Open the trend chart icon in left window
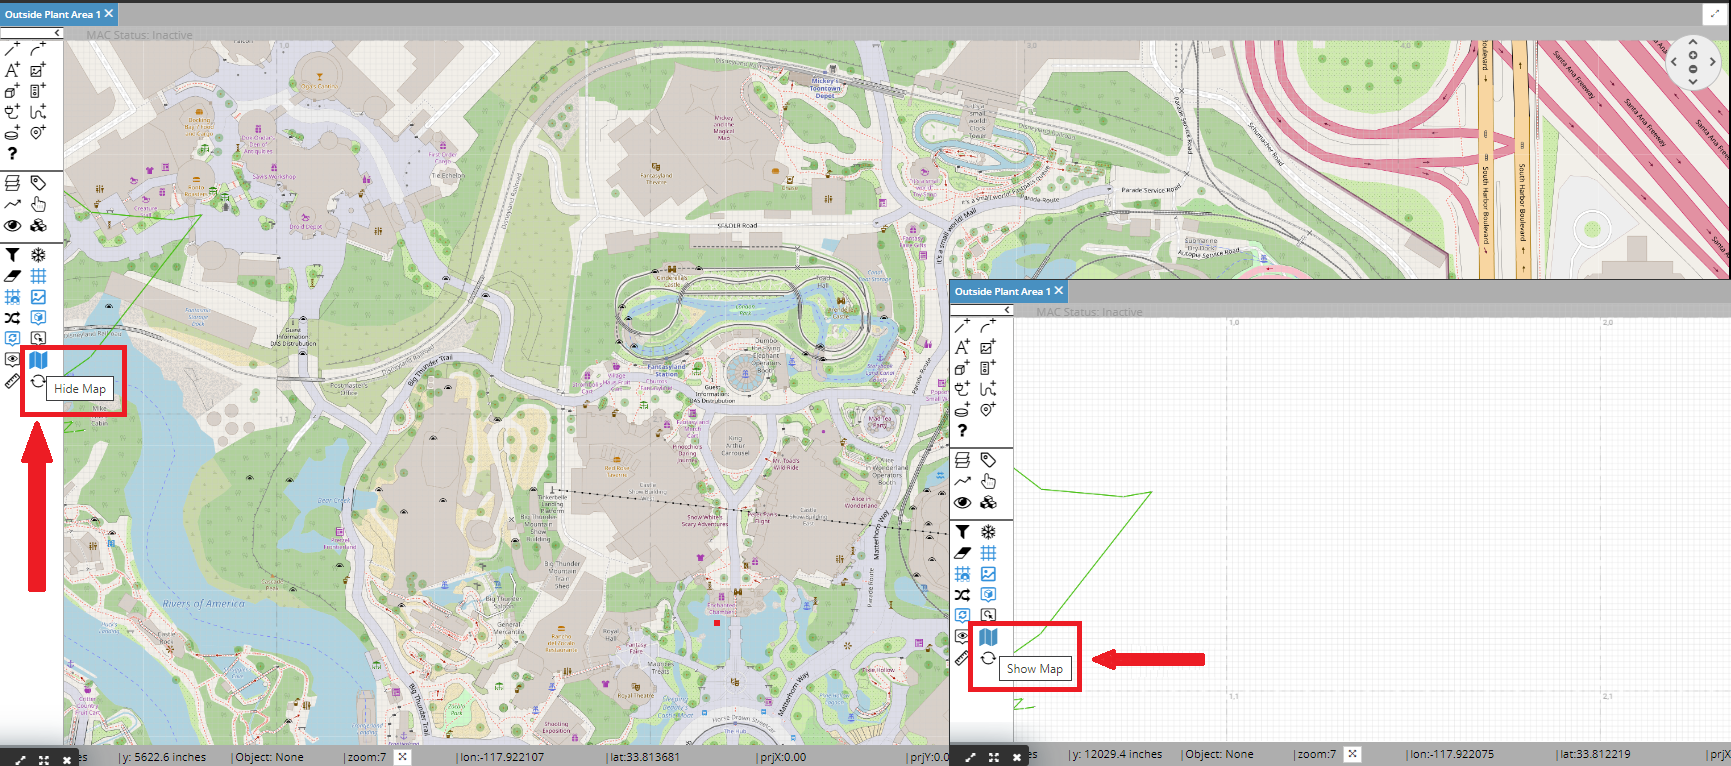The image size is (1731, 766). (12, 204)
